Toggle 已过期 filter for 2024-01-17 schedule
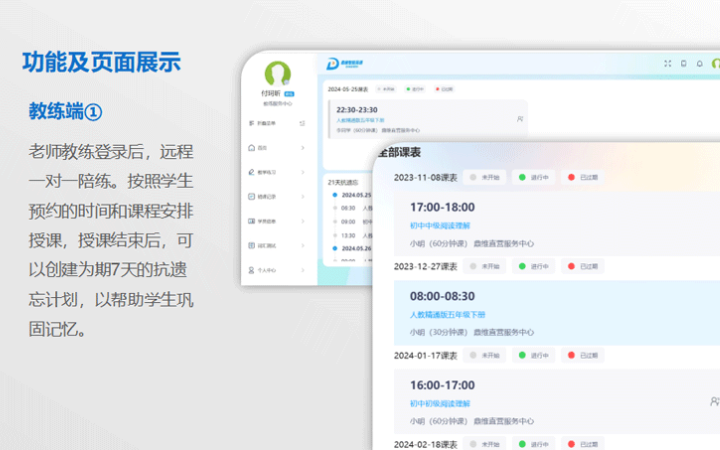 pos(584,355)
